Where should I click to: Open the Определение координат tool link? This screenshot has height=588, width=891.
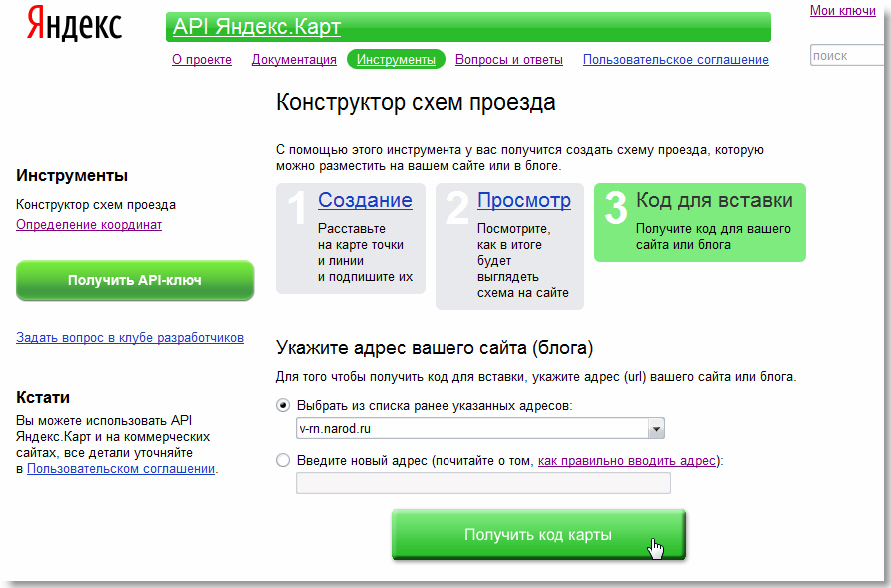(x=89, y=225)
